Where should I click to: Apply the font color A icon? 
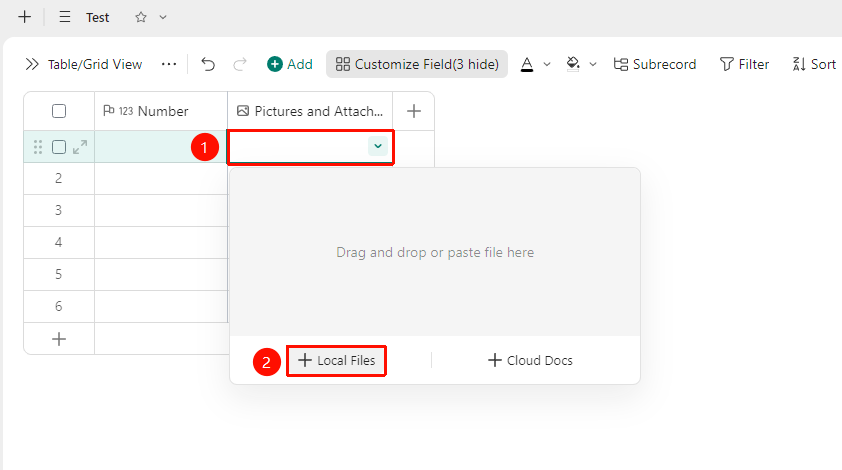[x=527, y=64]
